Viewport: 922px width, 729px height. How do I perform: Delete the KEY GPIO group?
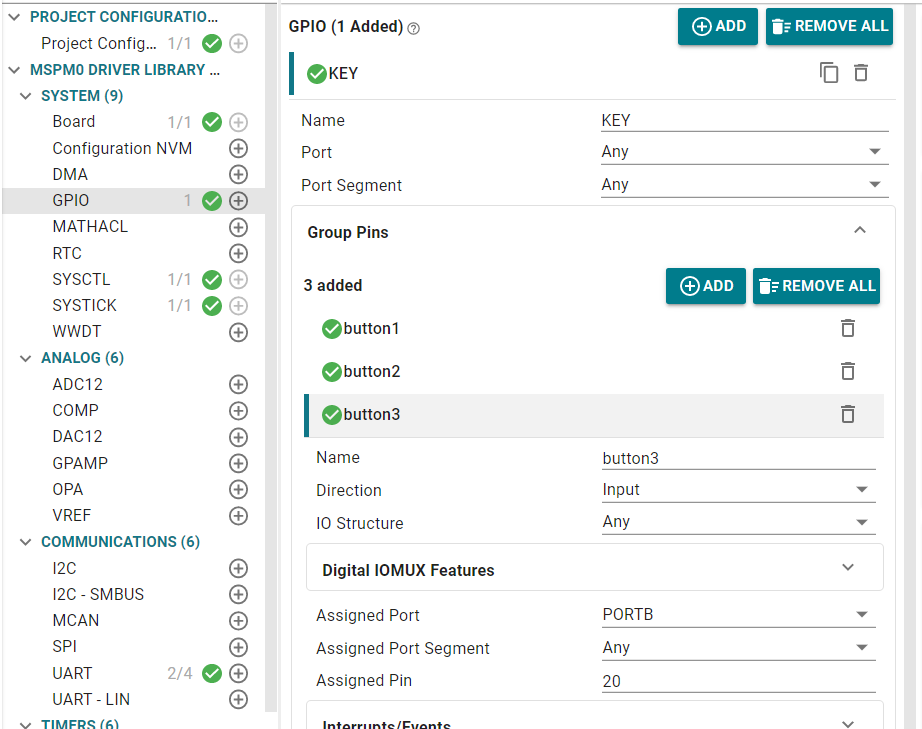[x=861, y=73]
